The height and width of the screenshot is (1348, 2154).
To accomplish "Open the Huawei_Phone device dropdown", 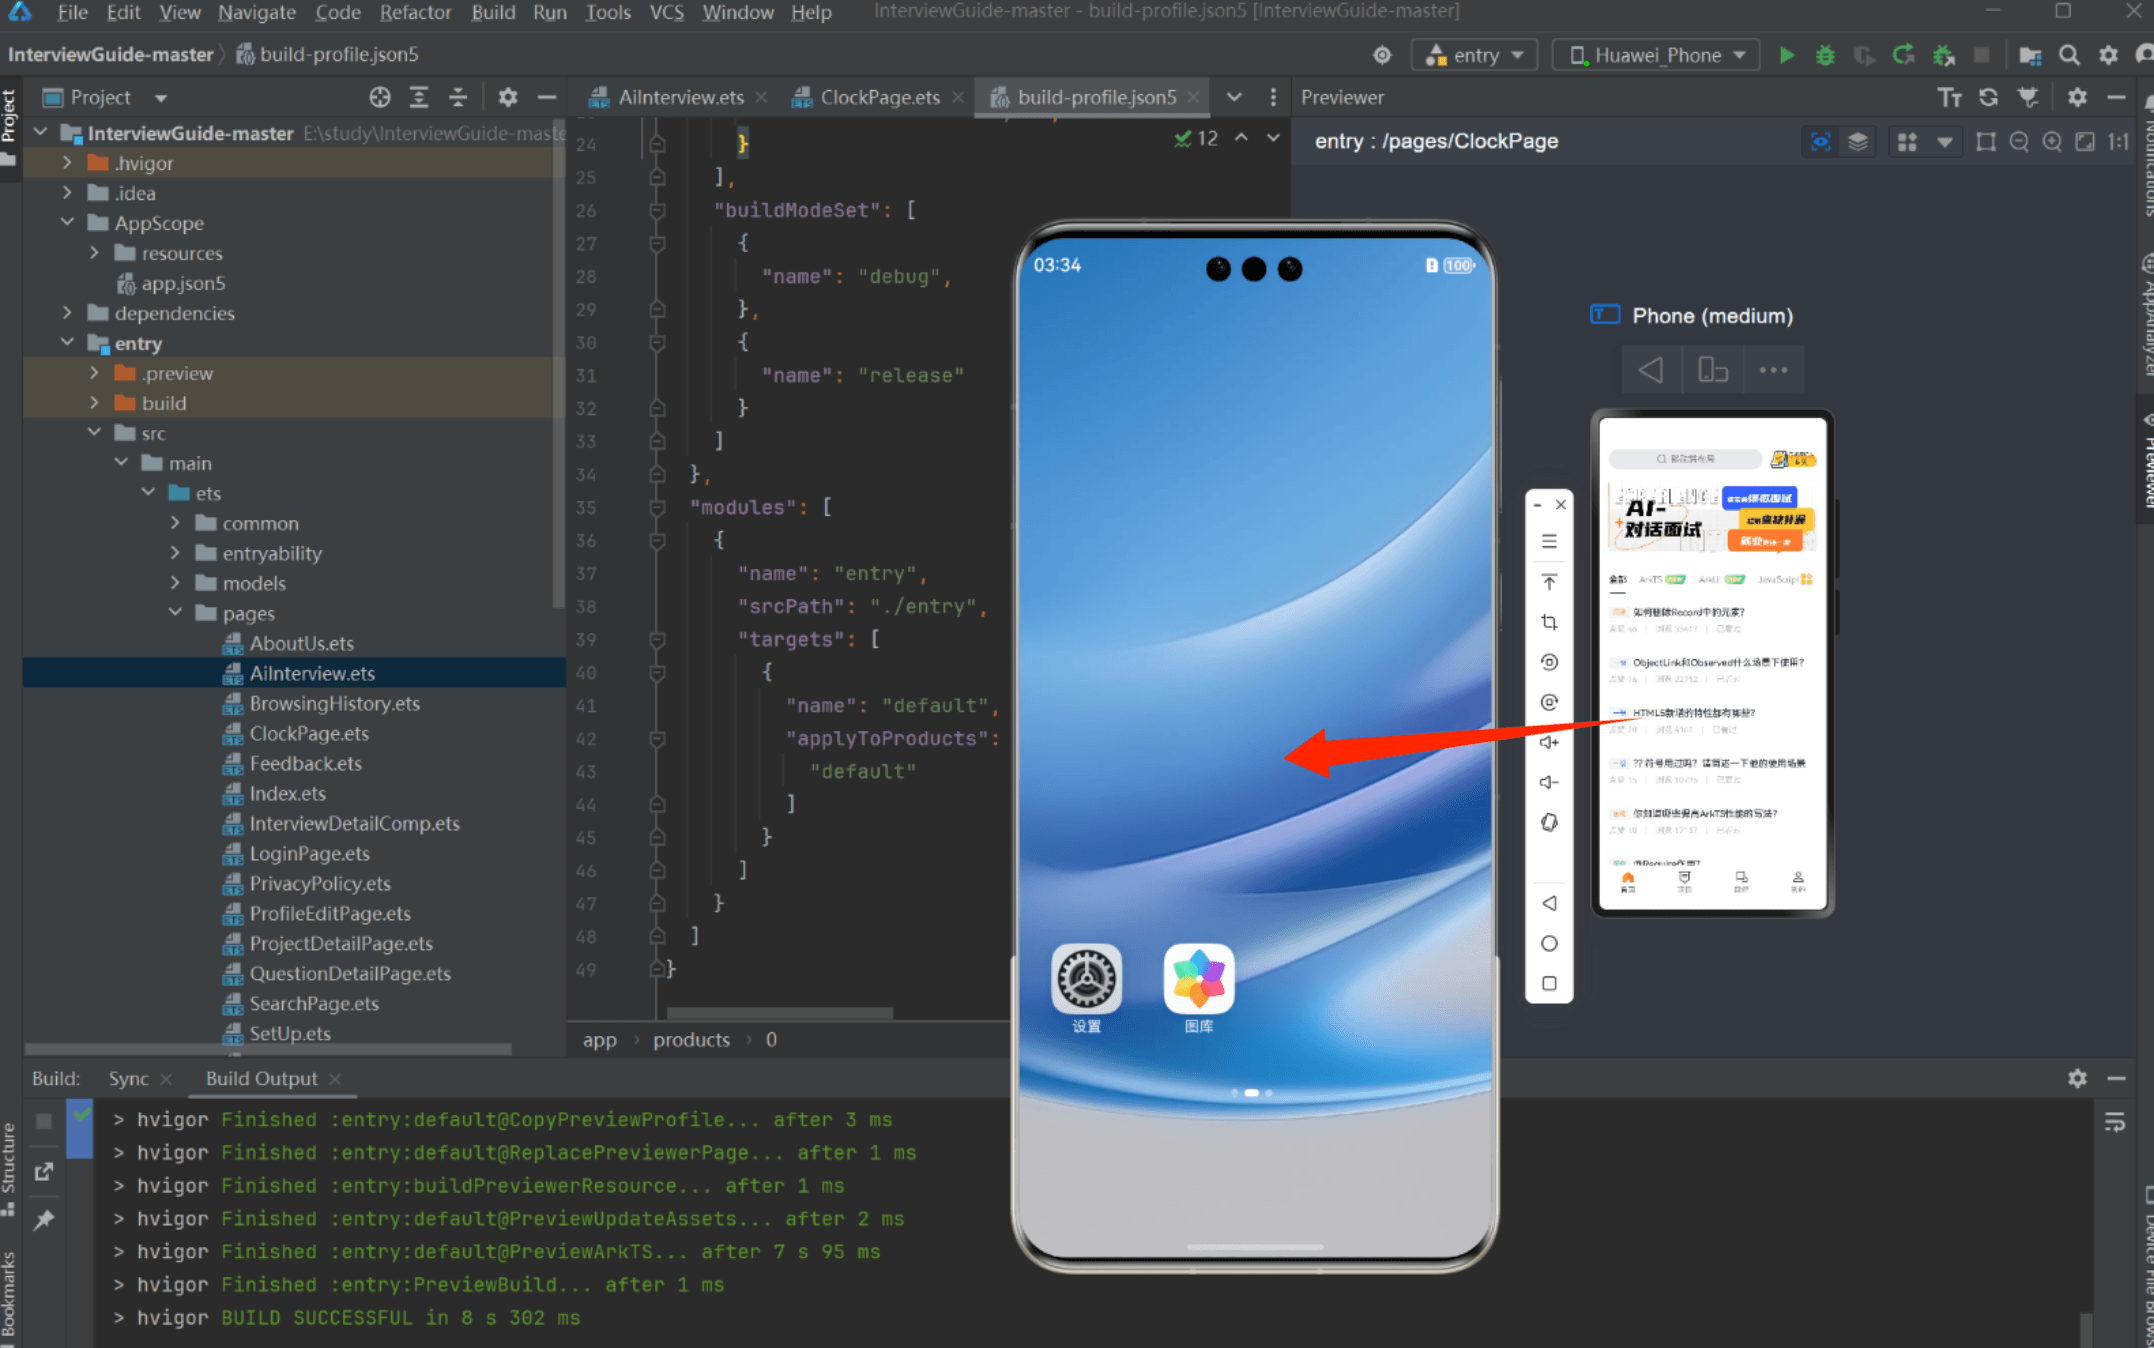I will [x=1655, y=55].
